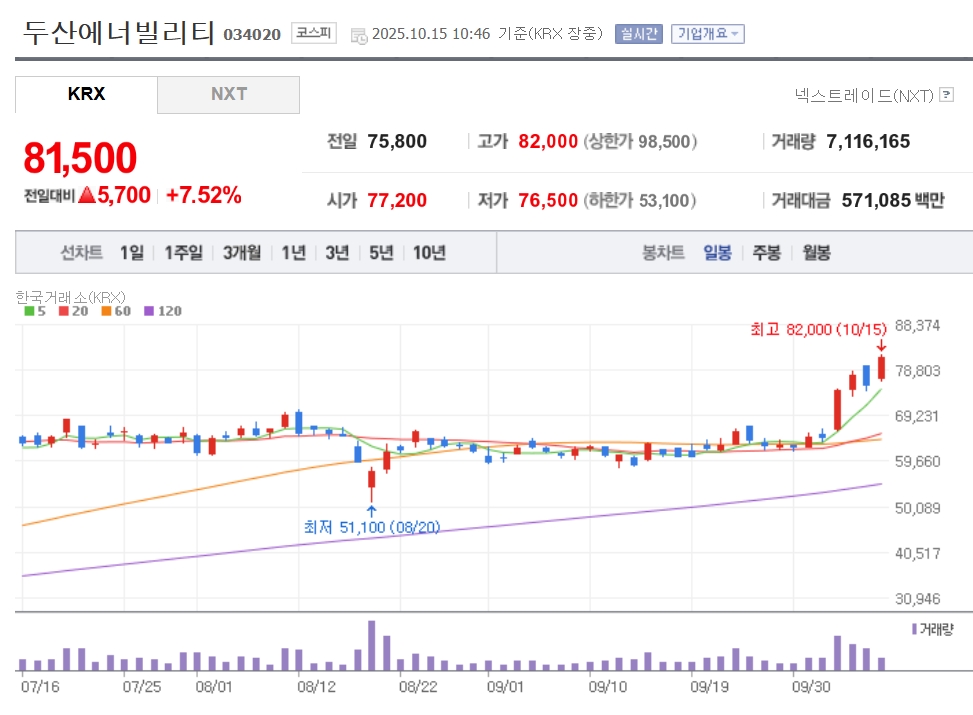Screen dimensions: 973x715
Task: Select the 10년 line chart period
Action: tap(429, 253)
